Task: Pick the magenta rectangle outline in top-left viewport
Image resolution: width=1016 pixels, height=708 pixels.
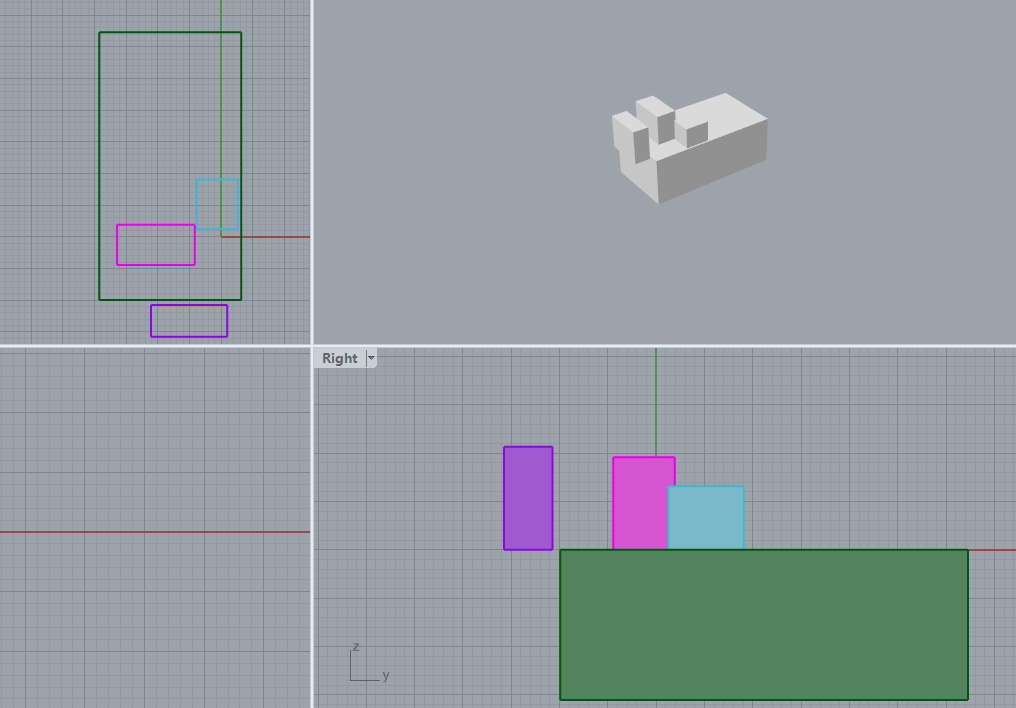Action: [155, 225]
